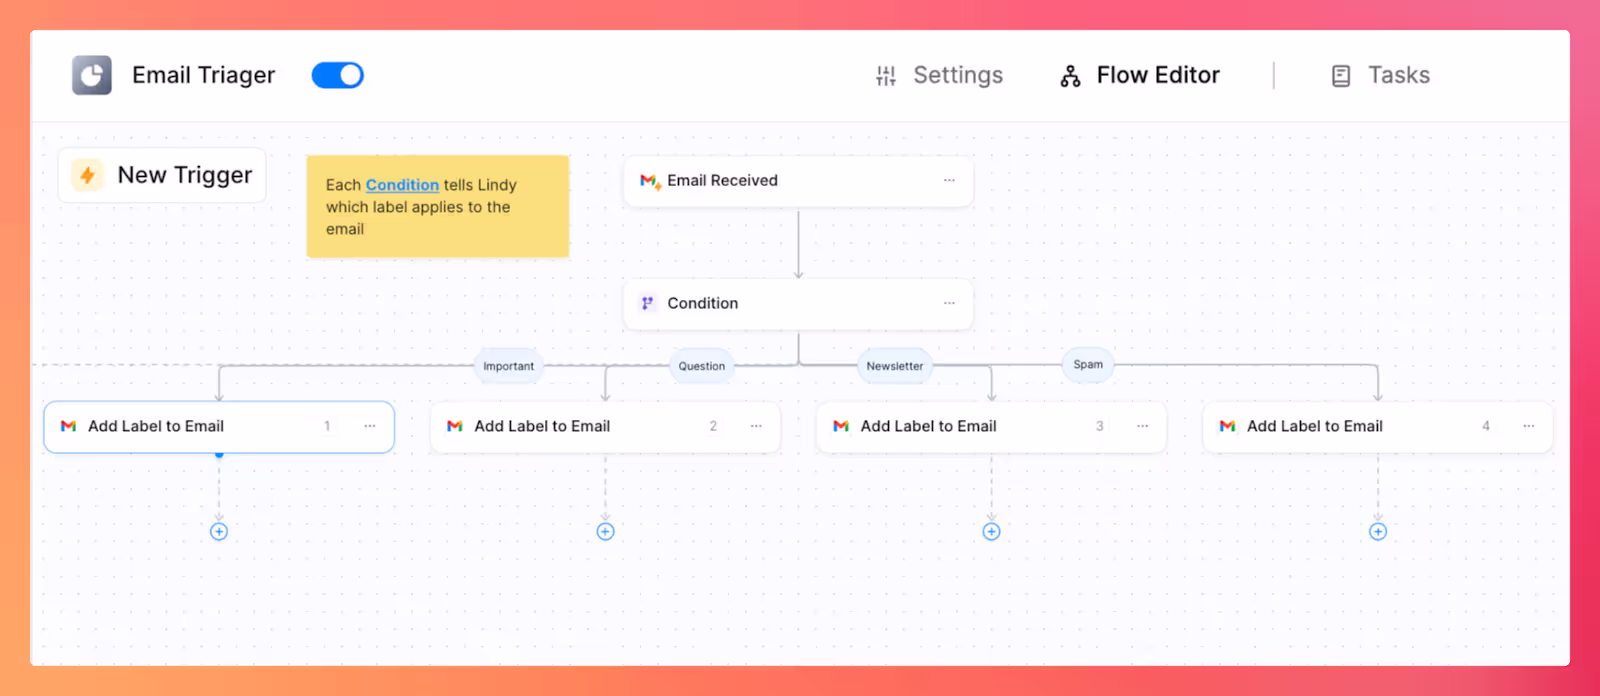This screenshot has width=1600, height=696.
Task: Open options menu for Add Label node 4
Action: (1529, 426)
